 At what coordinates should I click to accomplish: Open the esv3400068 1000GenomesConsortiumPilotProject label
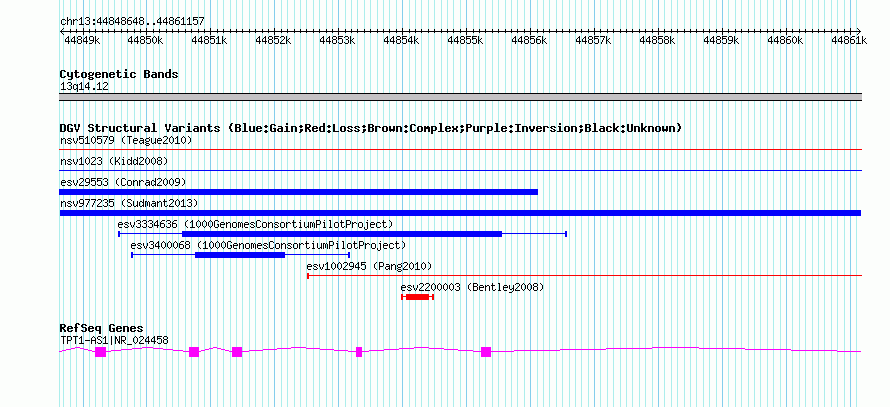click(268, 245)
